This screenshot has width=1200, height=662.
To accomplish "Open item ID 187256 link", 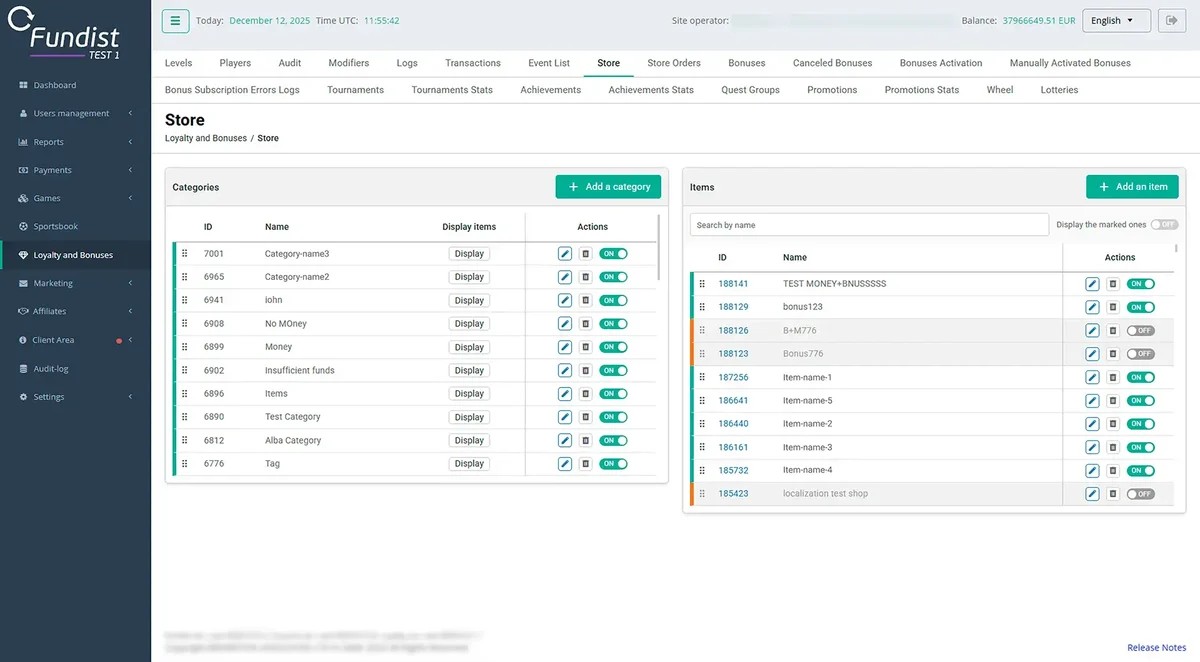I will [733, 377].
